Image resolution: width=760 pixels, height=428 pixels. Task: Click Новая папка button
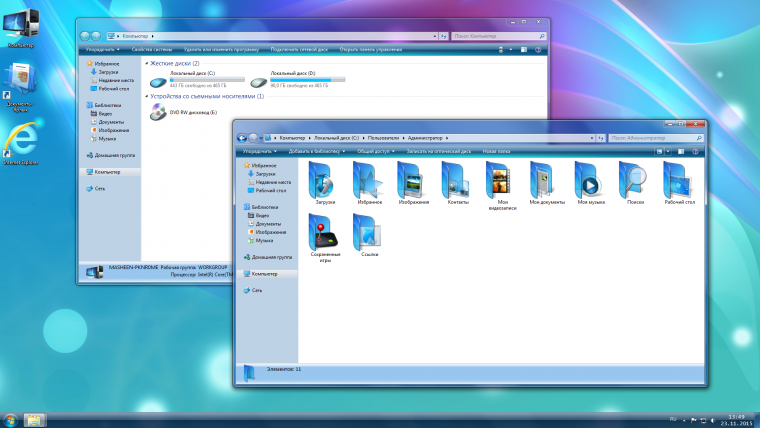pos(497,152)
